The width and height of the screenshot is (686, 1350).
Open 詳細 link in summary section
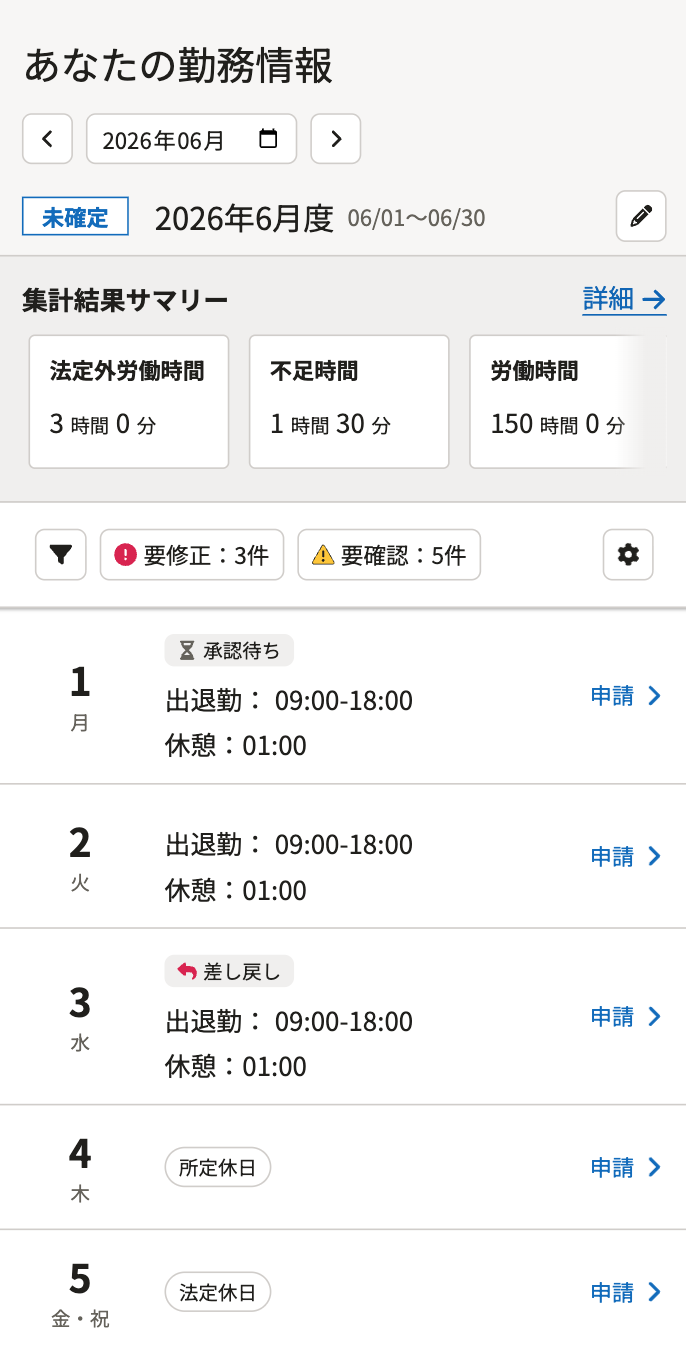[x=625, y=299]
